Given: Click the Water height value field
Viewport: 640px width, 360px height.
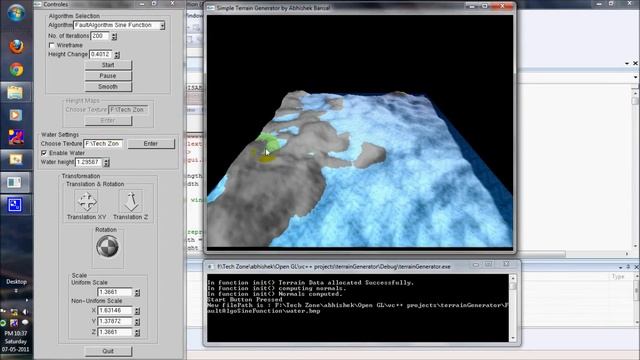Looking at the screenshot, I should tap(89, 162).
